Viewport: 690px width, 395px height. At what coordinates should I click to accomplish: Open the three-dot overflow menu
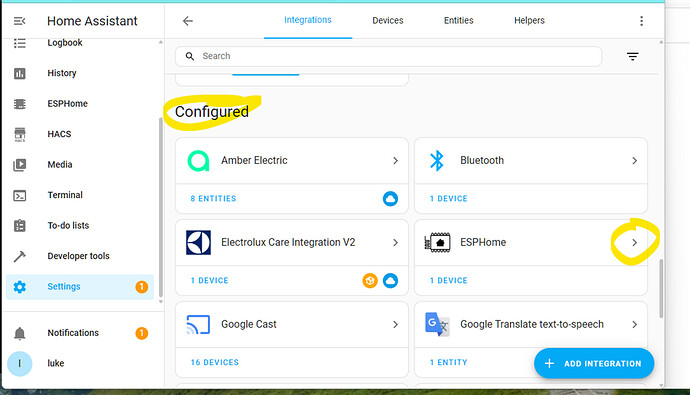coord(641,21)
